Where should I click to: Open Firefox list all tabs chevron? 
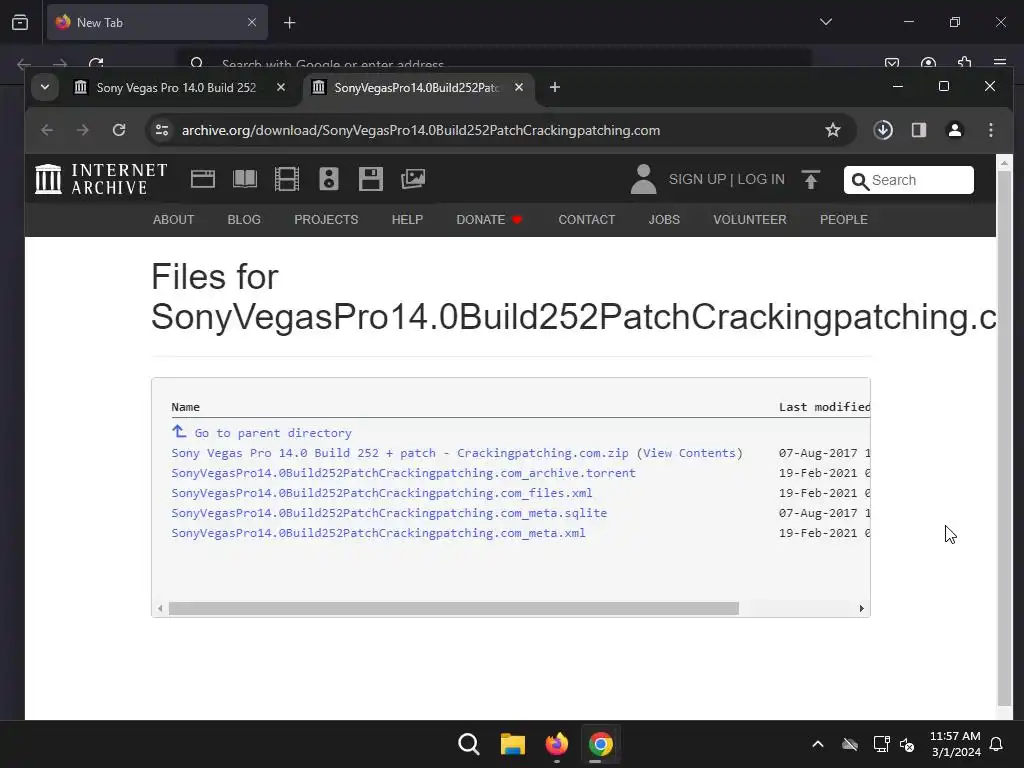pos(825,22)
